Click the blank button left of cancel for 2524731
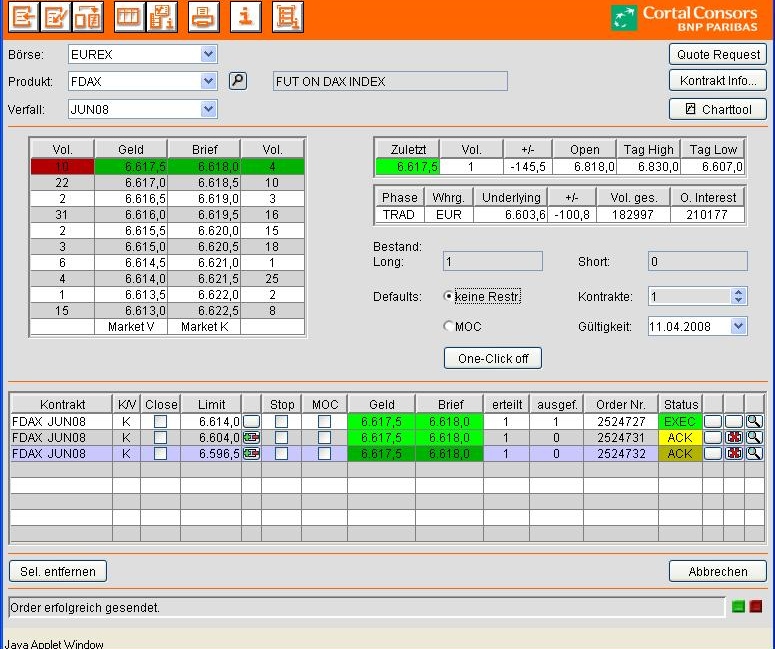Screen dimensions: 775x649 point(713,437)
